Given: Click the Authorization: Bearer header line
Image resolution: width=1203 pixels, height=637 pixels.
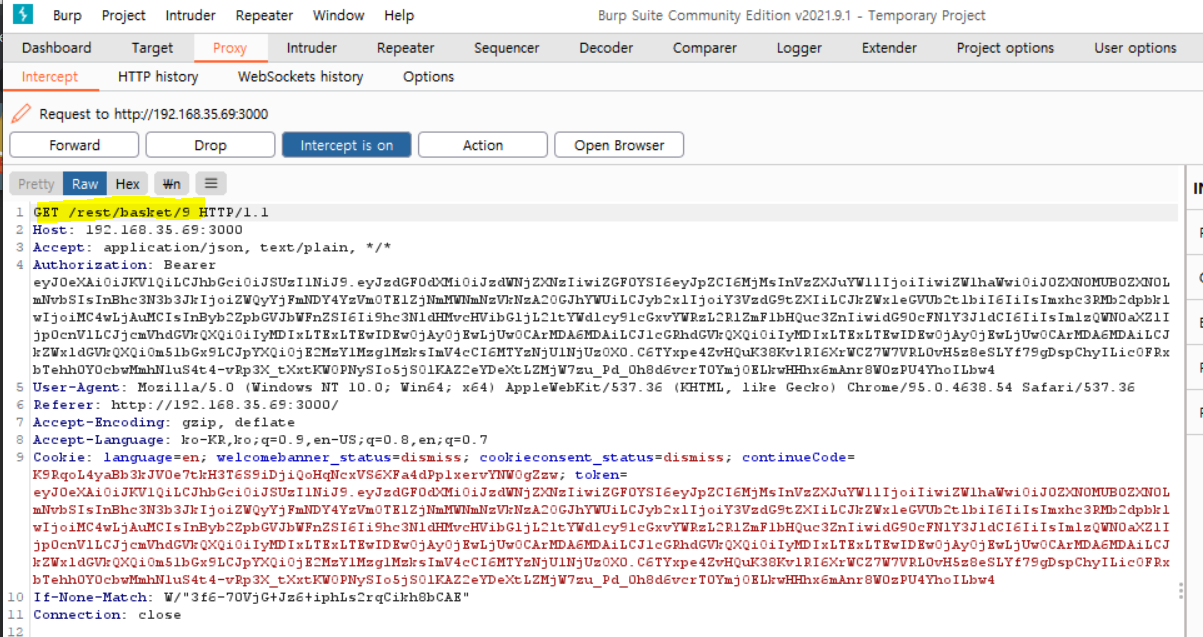Looking at the screenshot, I should point(124,265).
